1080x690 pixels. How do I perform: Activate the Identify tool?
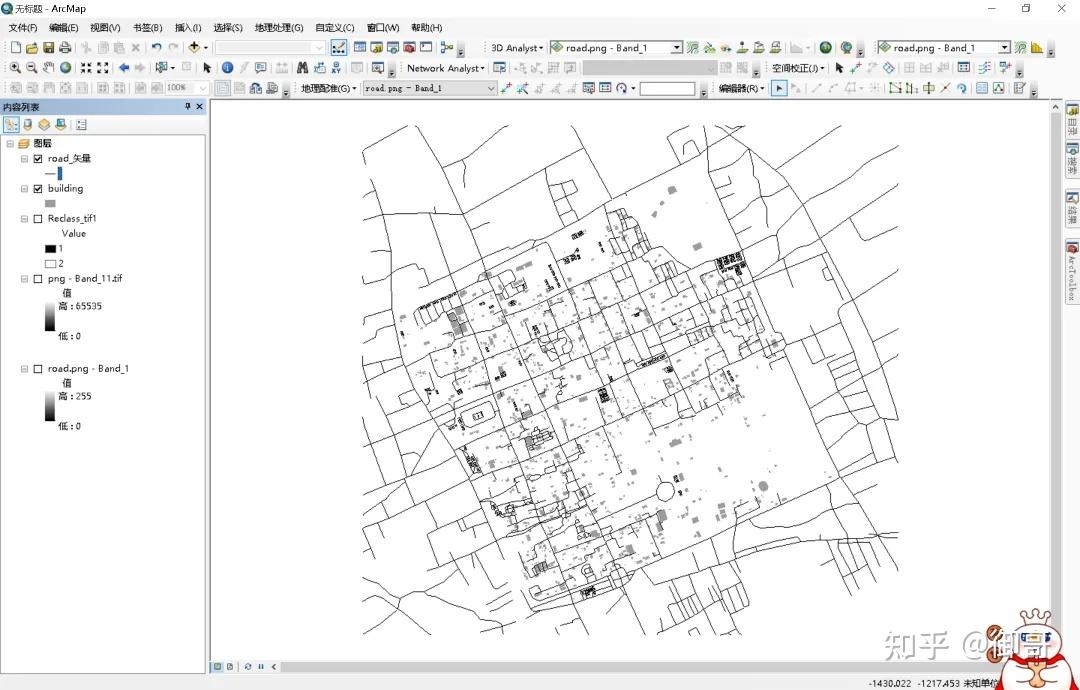[227, 68]
